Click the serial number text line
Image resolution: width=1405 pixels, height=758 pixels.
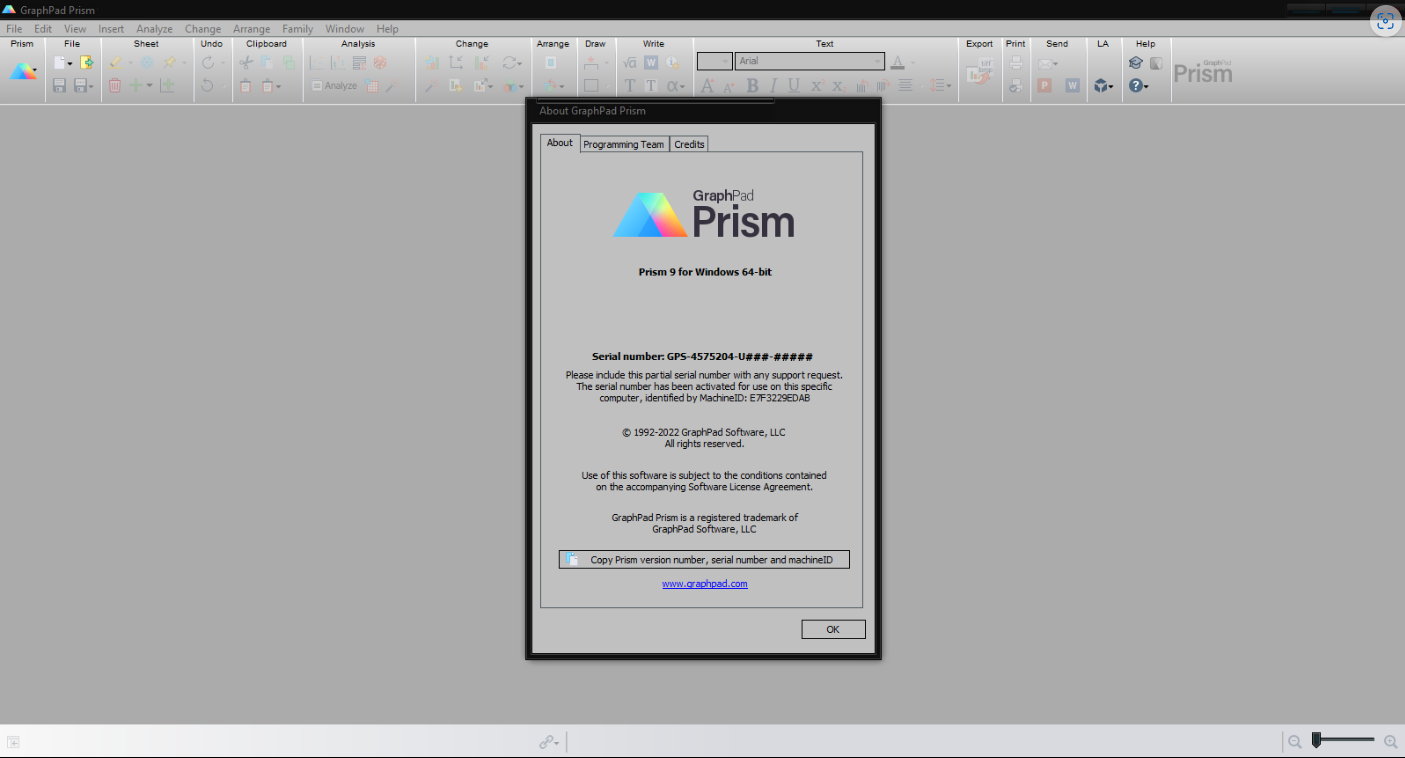tap(702, 357)
